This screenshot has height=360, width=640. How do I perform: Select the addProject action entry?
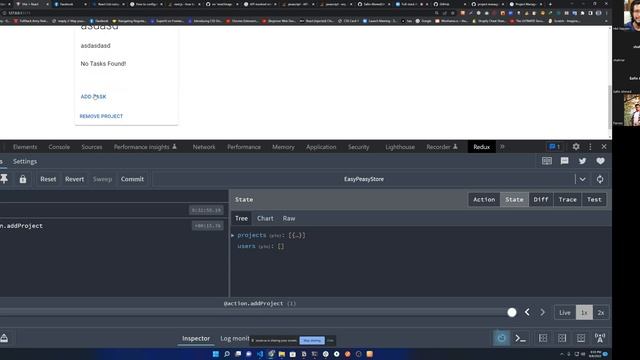(x=114, y=226)
